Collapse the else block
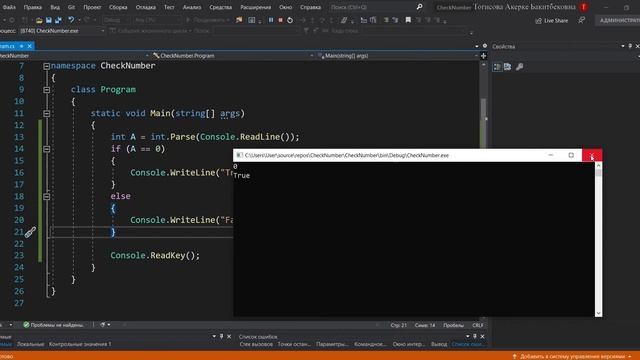Screen dimensions: 640x360 click(x=47, y=197)
